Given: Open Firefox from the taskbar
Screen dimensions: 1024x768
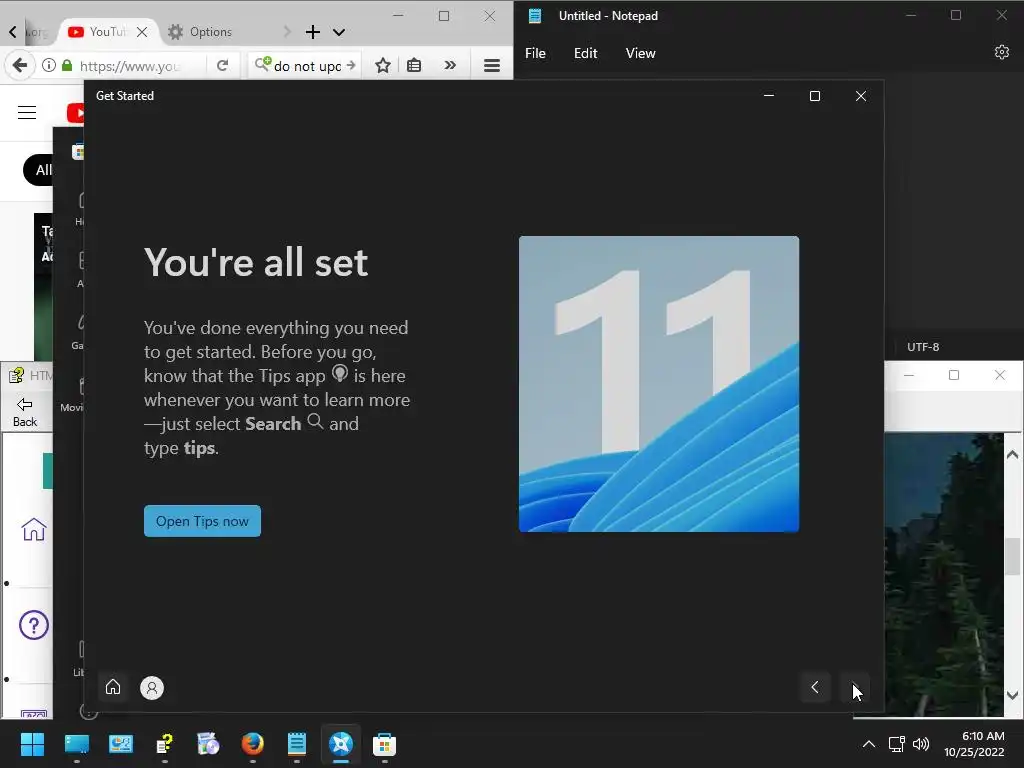Looking at the screenshot, I should (253, 744).
